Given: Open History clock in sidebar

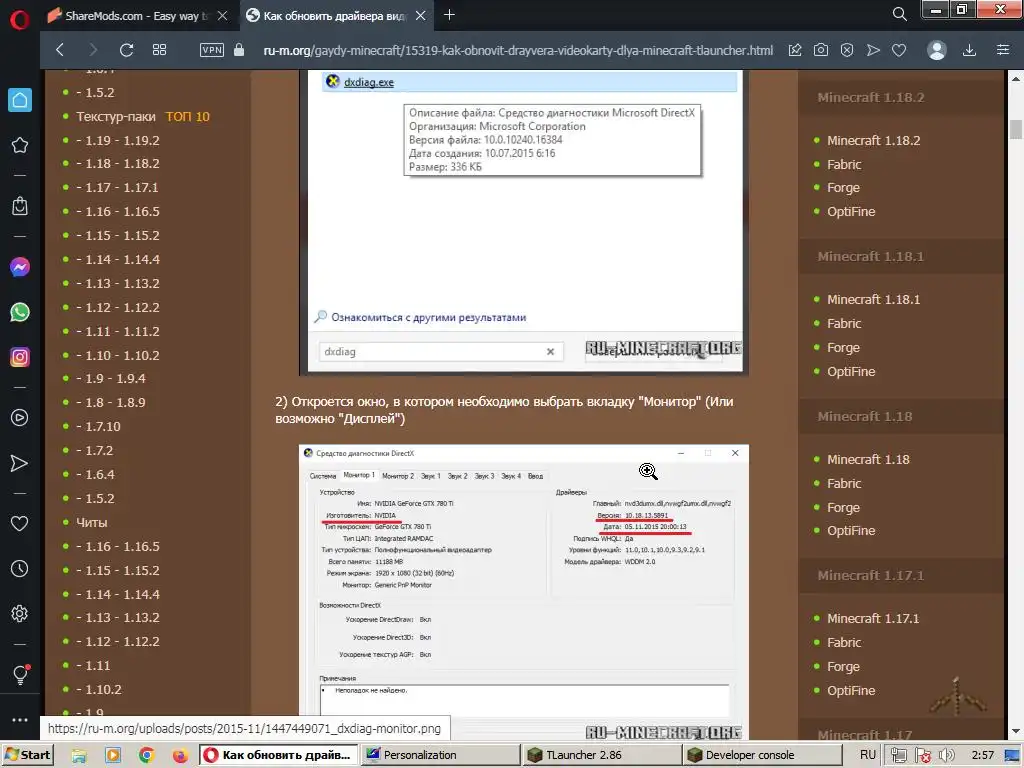Looking at the screenshot, I should click(20, 569).
